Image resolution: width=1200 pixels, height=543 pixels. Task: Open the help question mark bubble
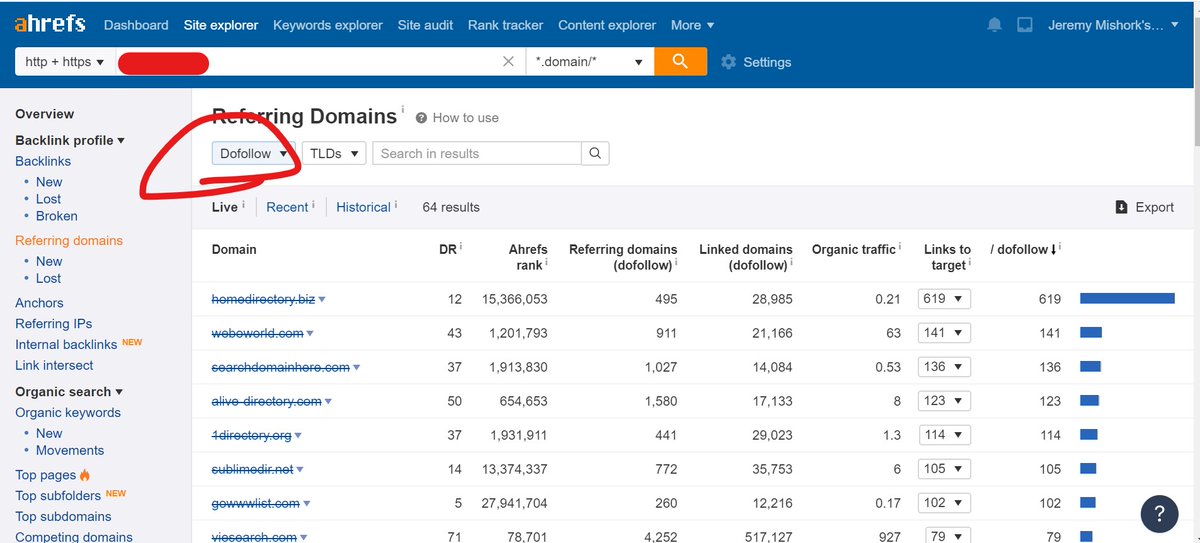[x=1160, y=514]
